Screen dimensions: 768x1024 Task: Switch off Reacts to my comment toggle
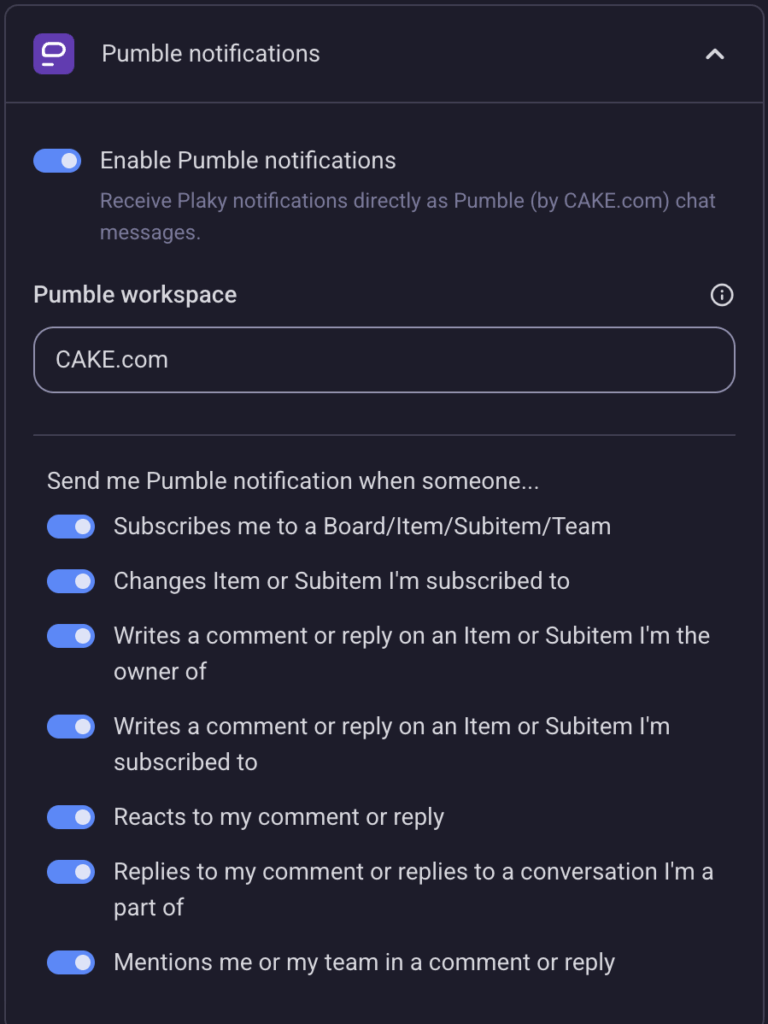coord(71,817)
